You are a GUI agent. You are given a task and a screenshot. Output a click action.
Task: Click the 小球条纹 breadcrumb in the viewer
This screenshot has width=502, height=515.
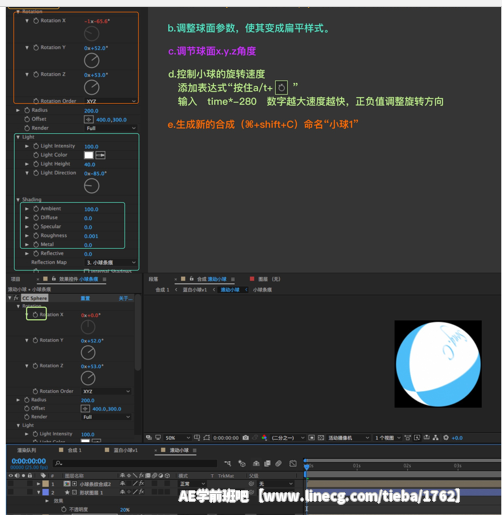(262, 290)
